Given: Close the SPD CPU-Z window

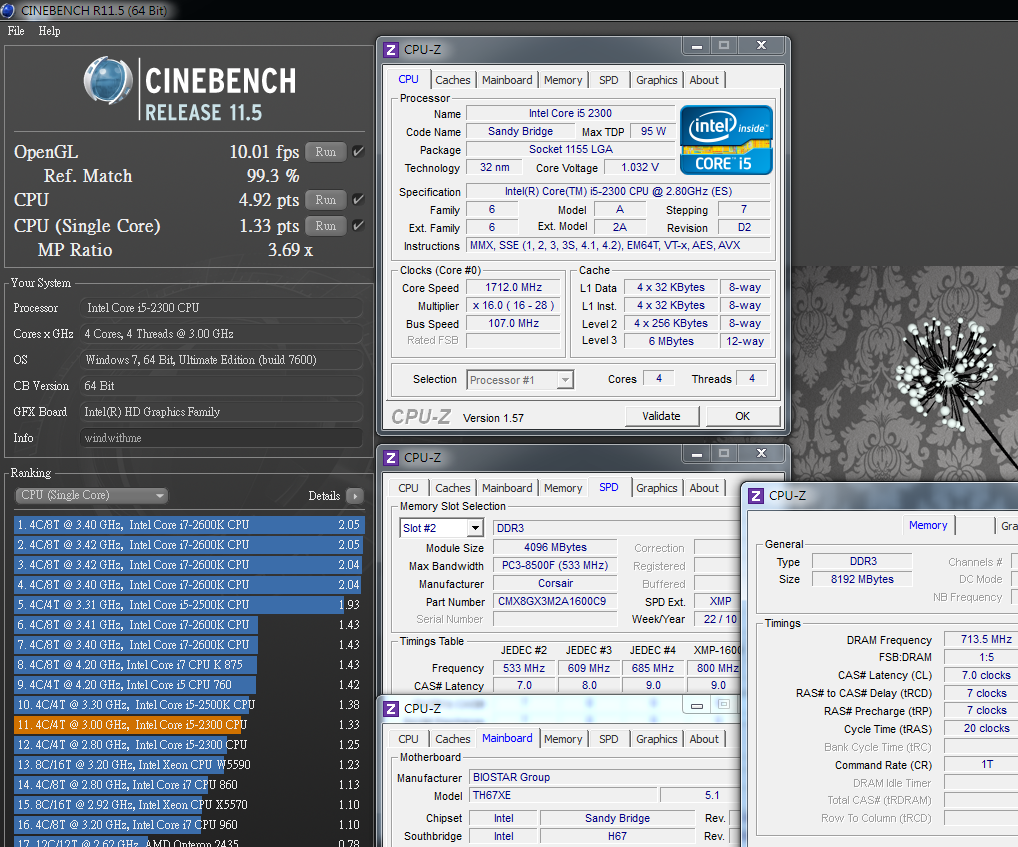Looking at the screenshot, I should 762,453.
